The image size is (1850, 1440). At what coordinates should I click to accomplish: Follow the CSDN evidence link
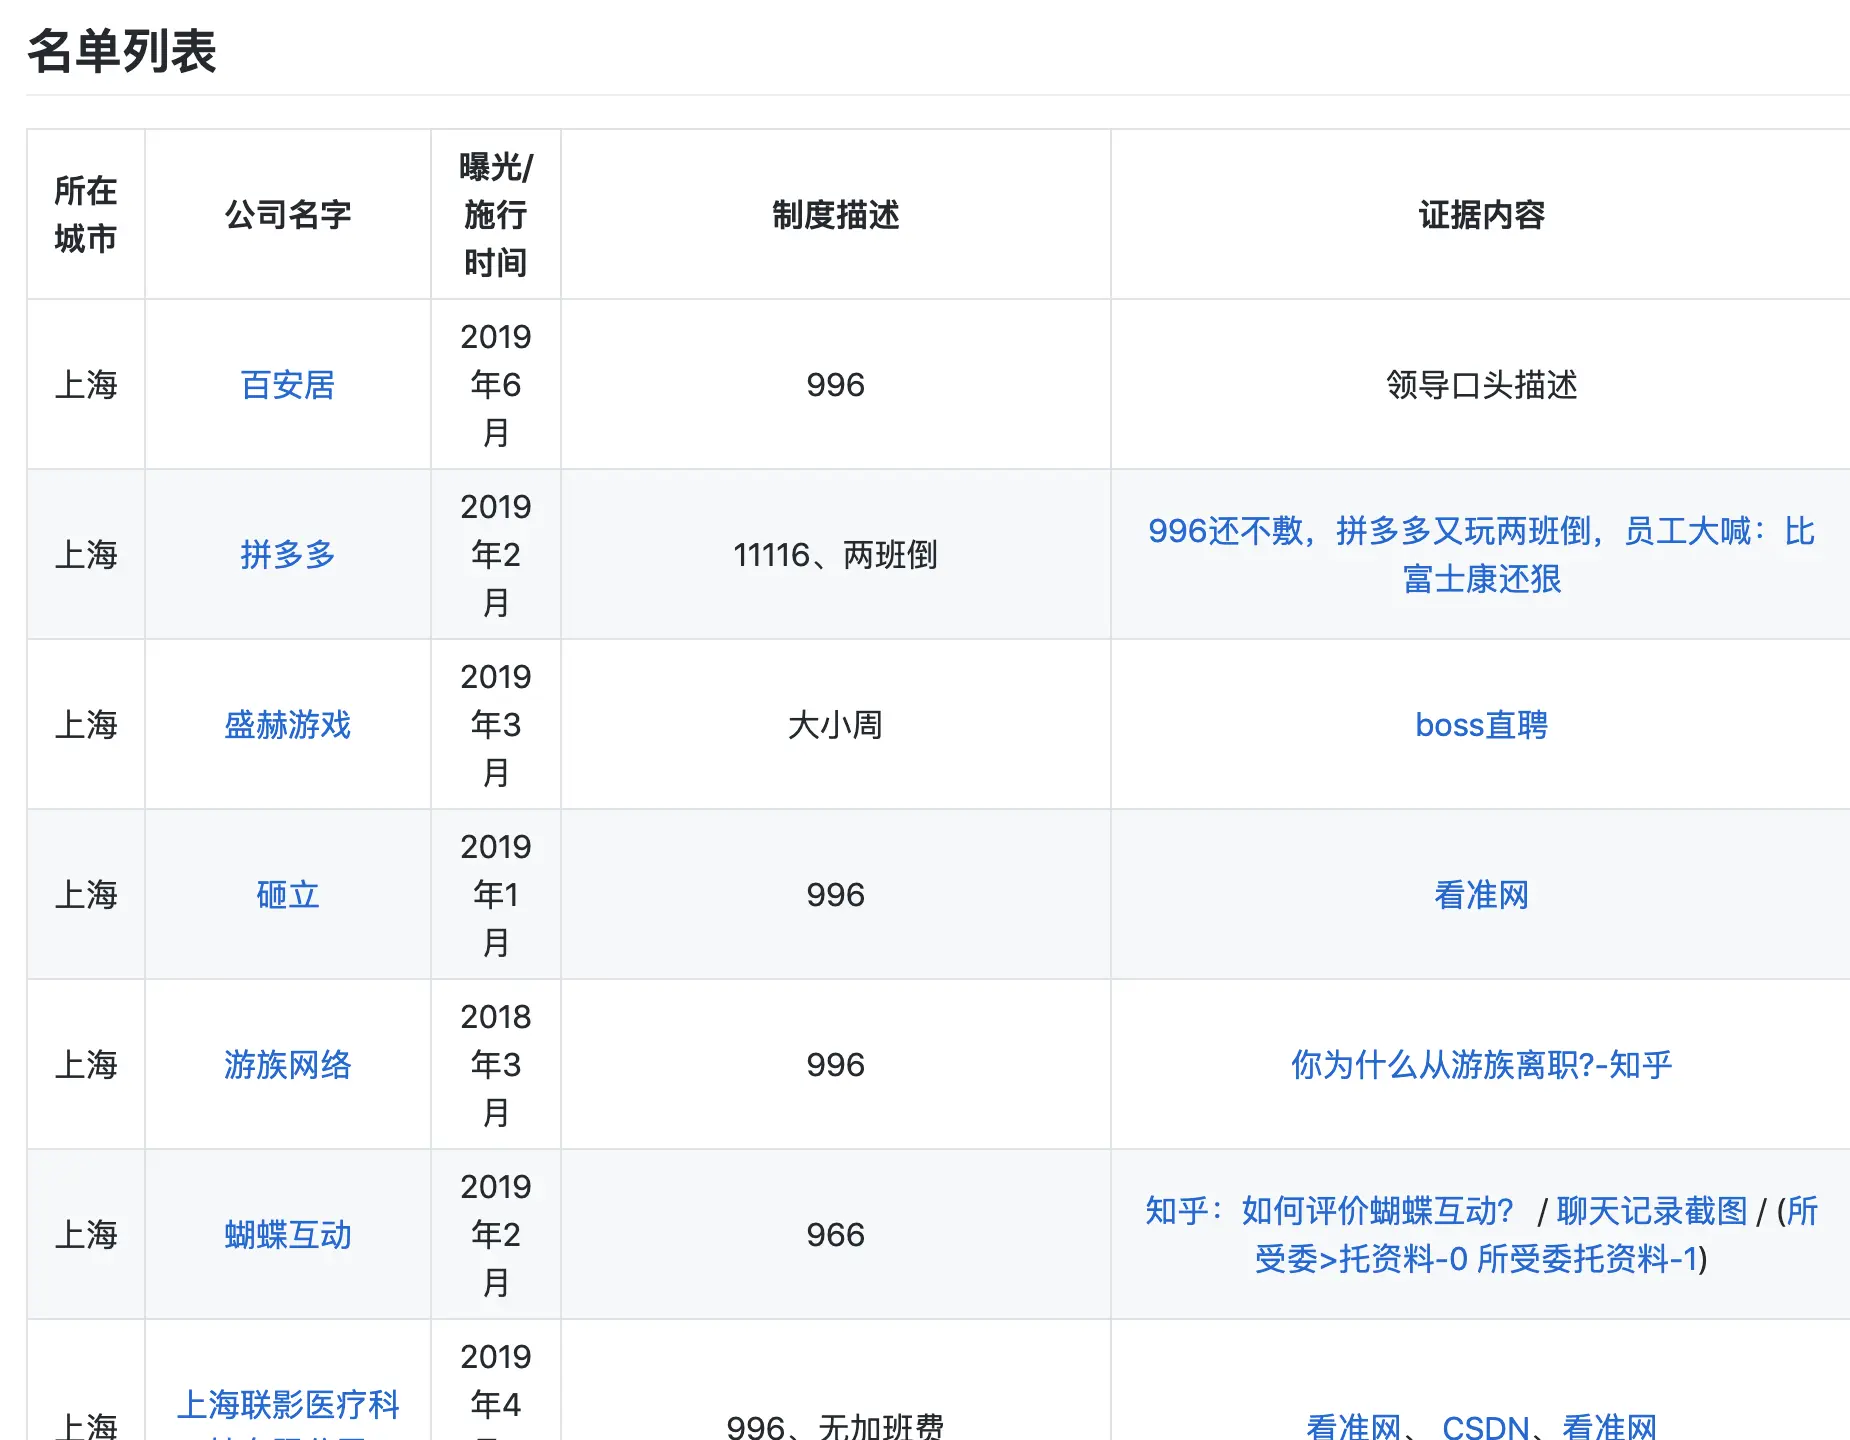coord(1485,1427)
